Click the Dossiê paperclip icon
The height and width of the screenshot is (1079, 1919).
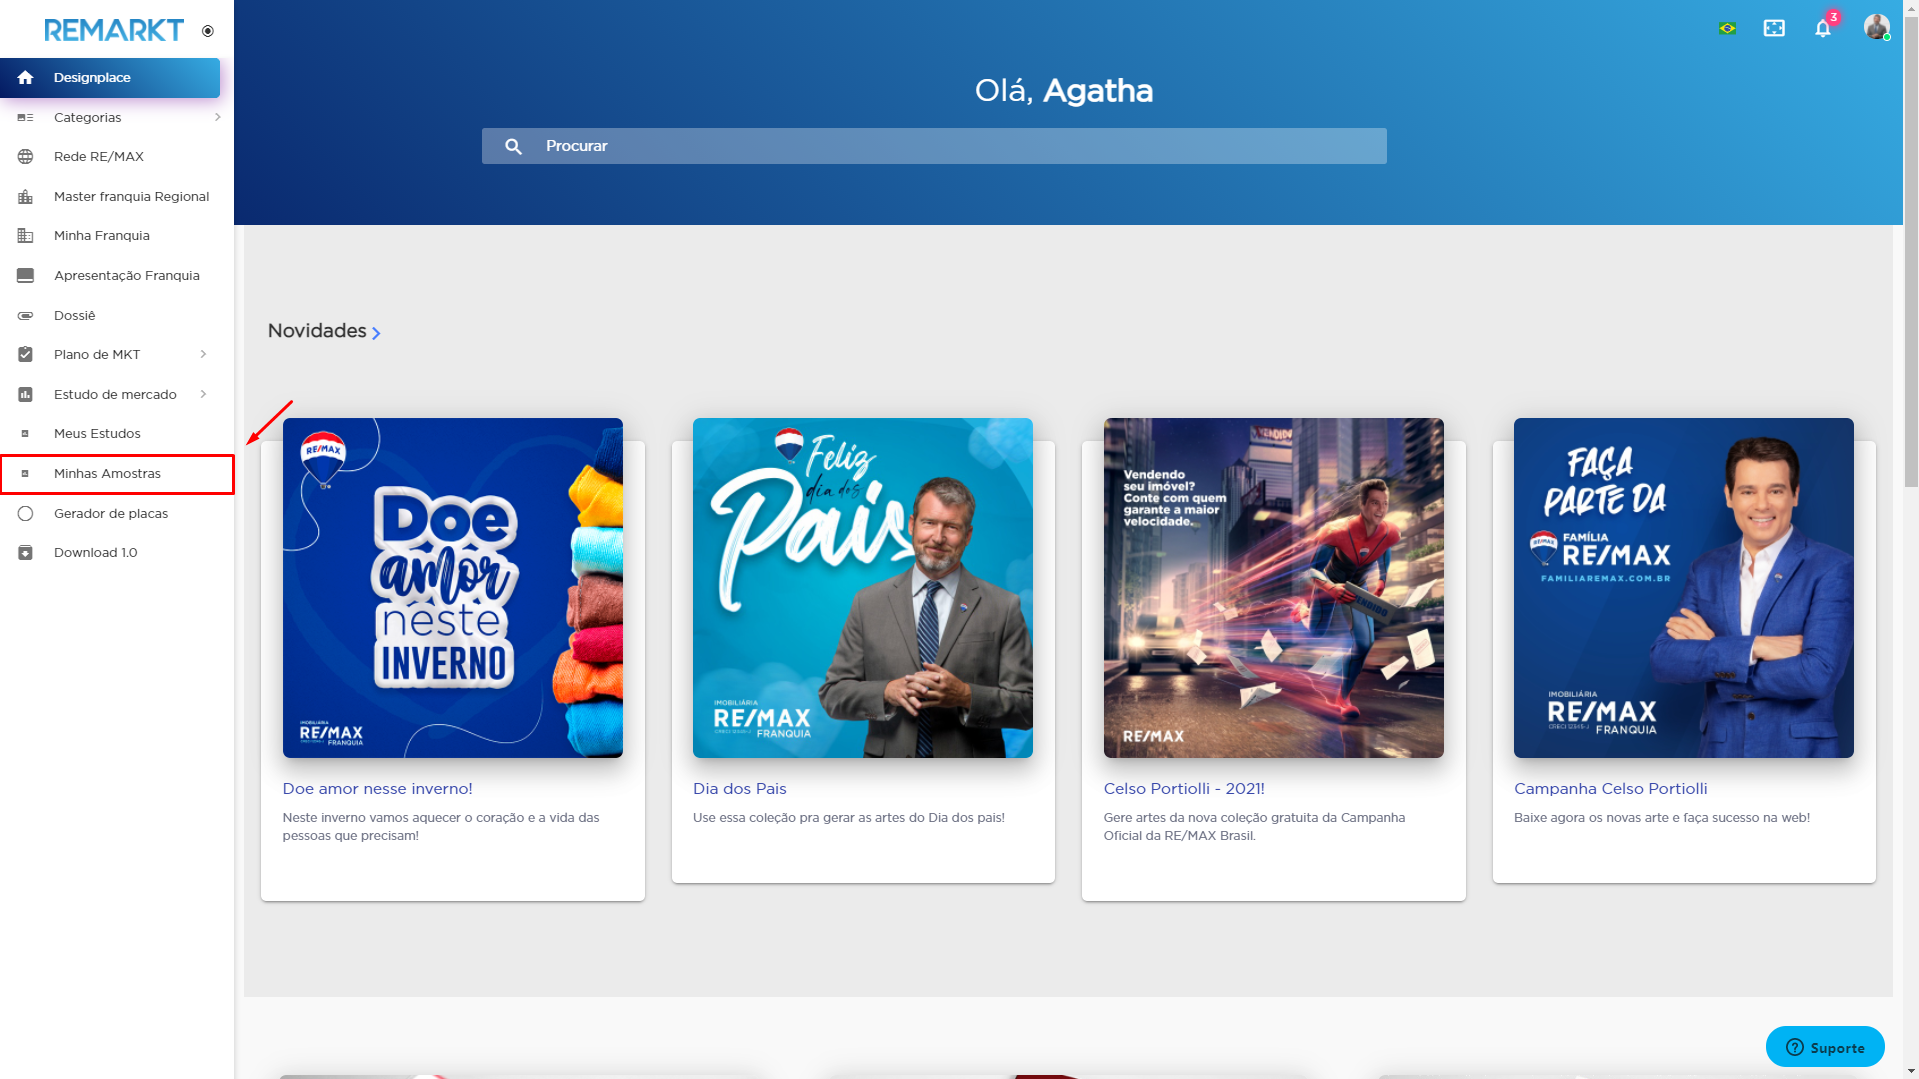26,316
